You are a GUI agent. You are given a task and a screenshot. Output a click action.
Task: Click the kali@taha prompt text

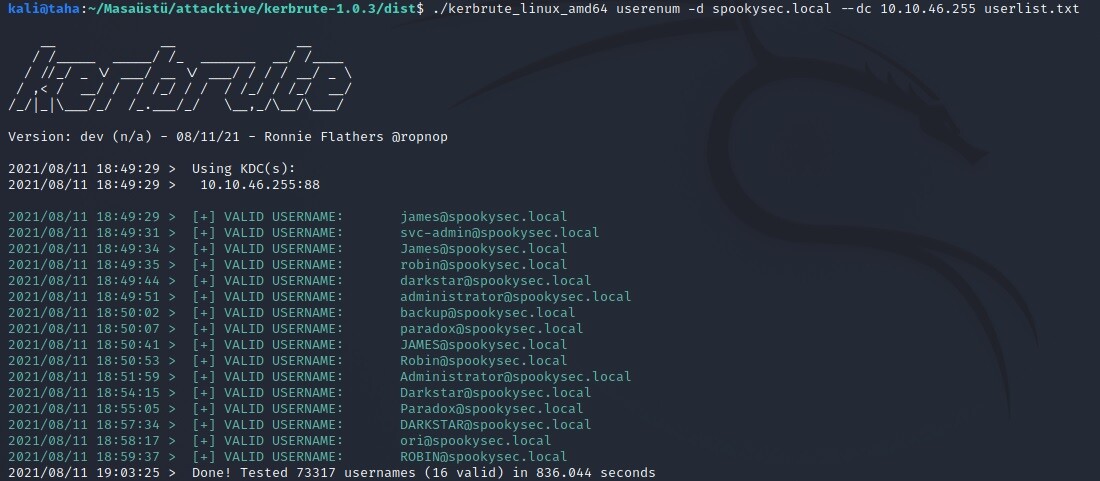pyautogui.click(x=36, y=8)
